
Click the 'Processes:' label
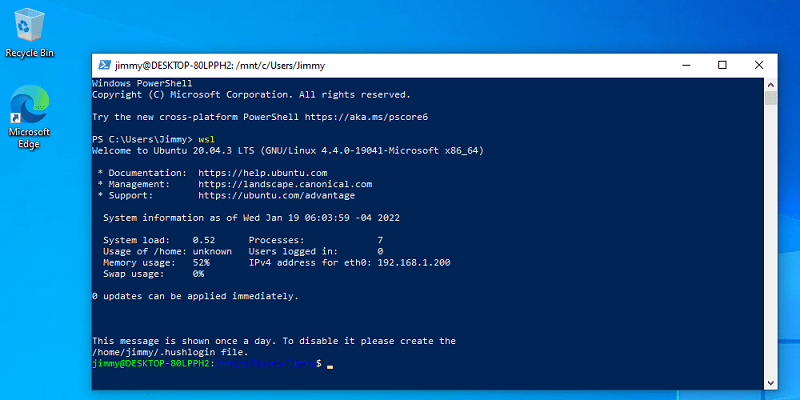coord(276,240)
